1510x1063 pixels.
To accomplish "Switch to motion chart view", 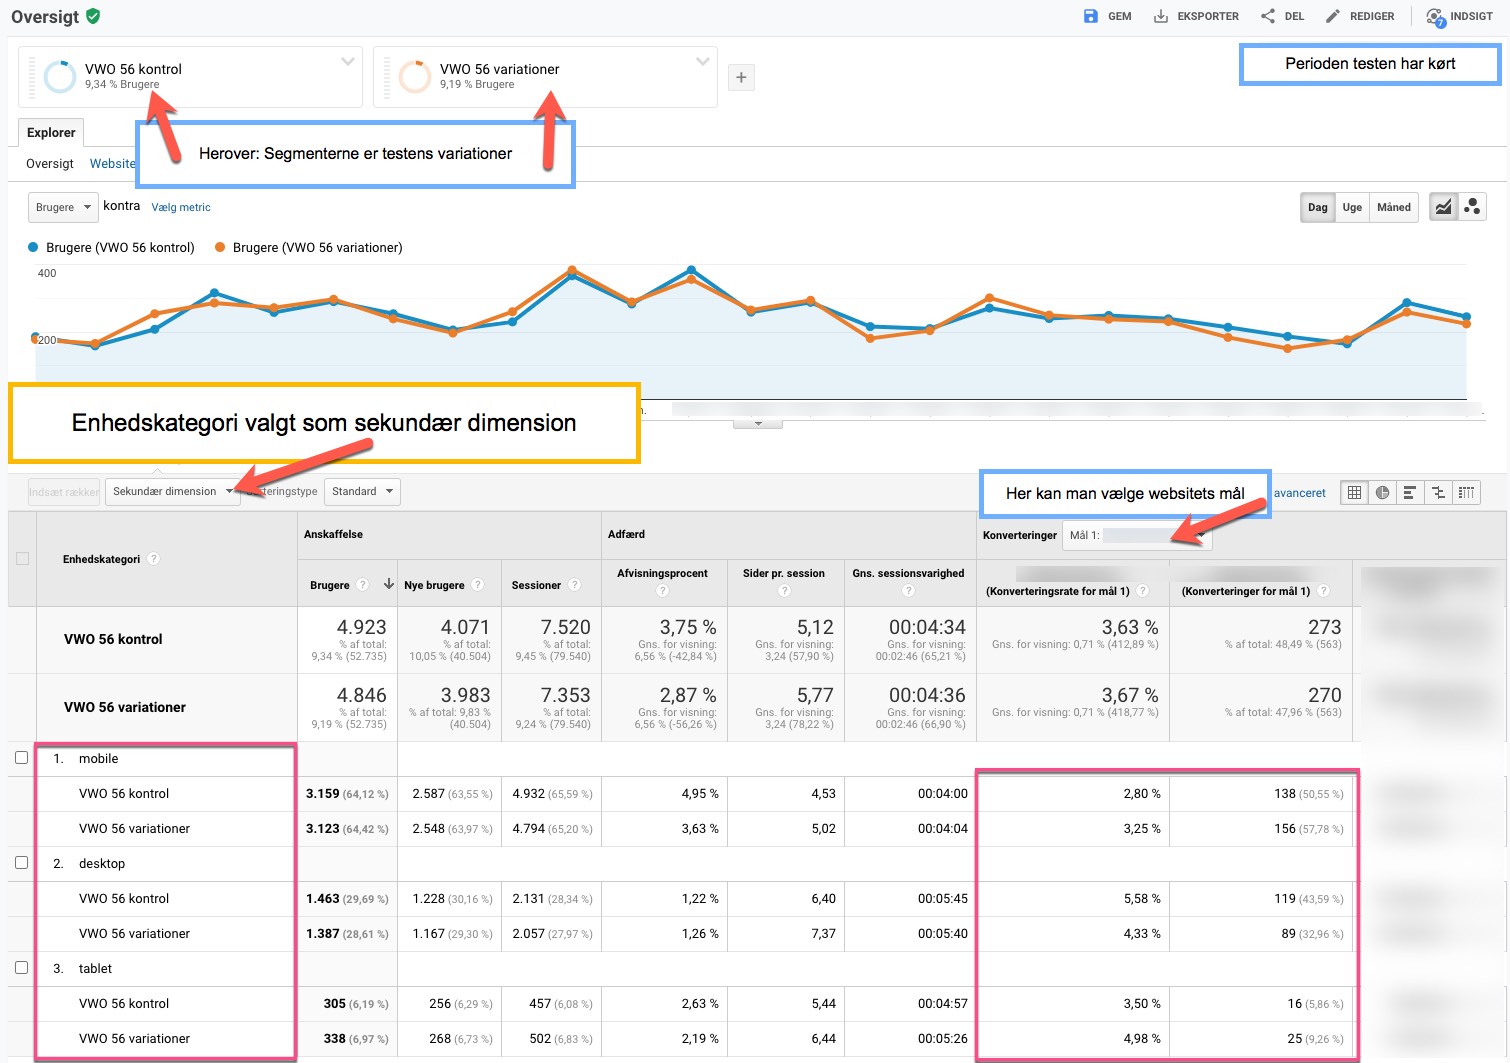I will tap(1472, 207).
